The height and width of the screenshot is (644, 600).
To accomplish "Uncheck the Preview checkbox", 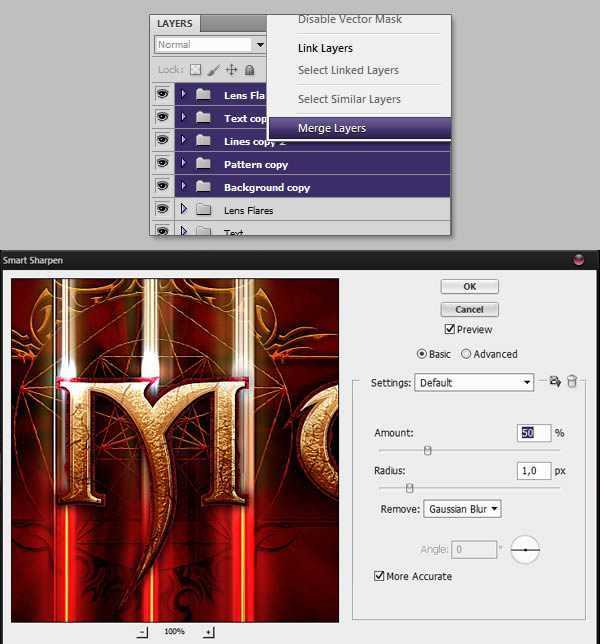I will click(450, 329).
